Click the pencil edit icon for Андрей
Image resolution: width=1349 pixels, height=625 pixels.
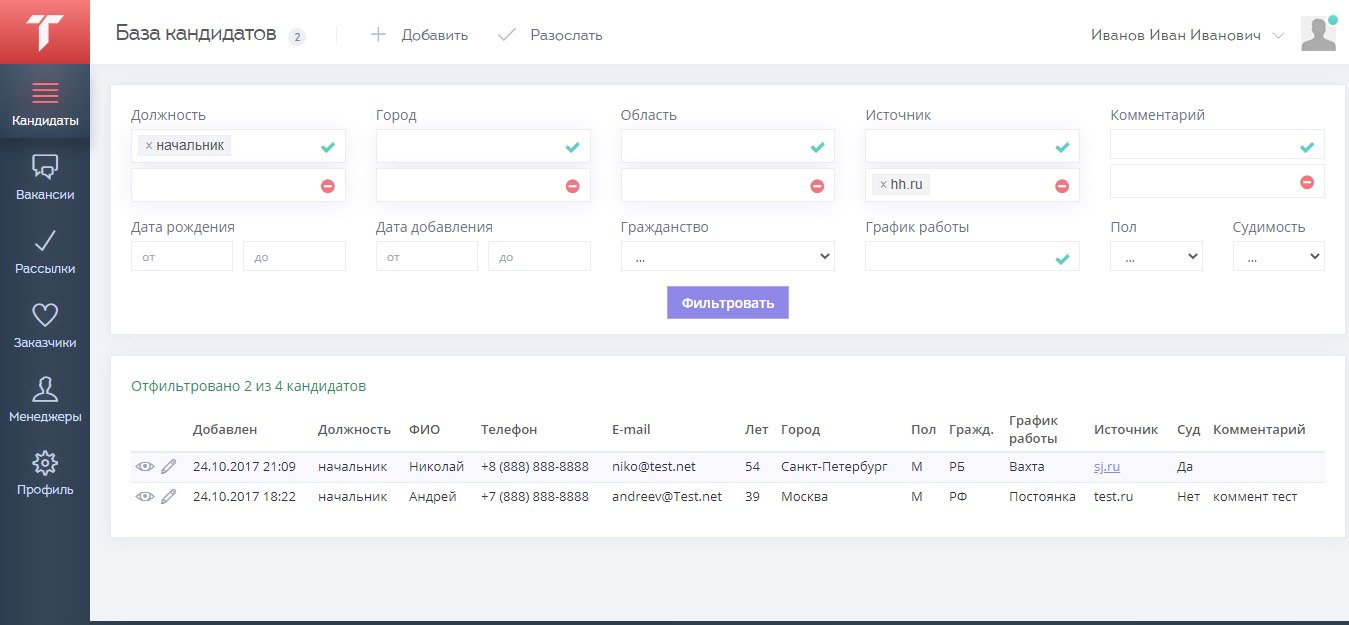pyautogui.click(x=168, y=497)
